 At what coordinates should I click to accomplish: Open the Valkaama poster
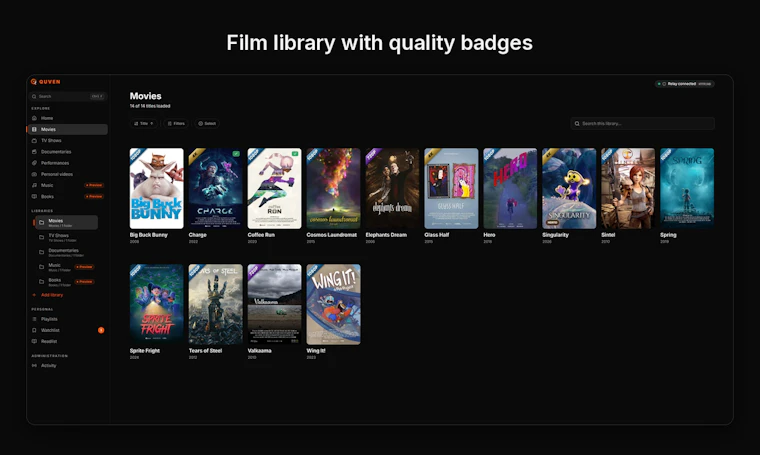[x=274, y=304]
